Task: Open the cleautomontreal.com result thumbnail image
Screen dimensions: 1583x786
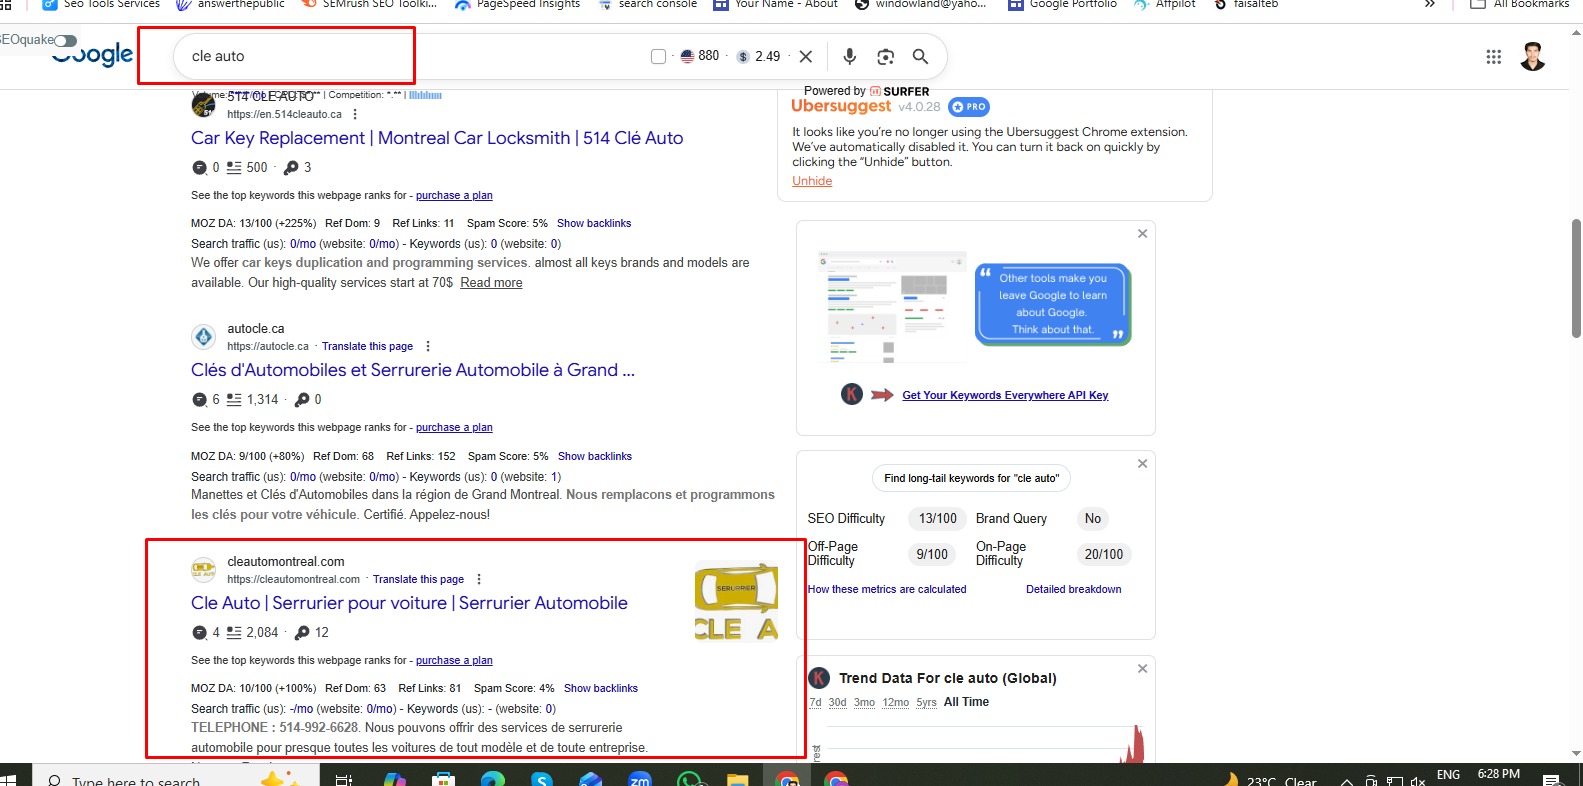Action: coord(736,601)
